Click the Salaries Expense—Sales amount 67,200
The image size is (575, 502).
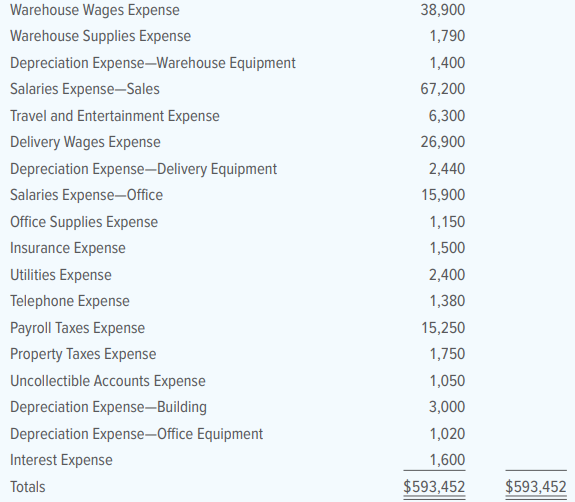tap(443, 89)
